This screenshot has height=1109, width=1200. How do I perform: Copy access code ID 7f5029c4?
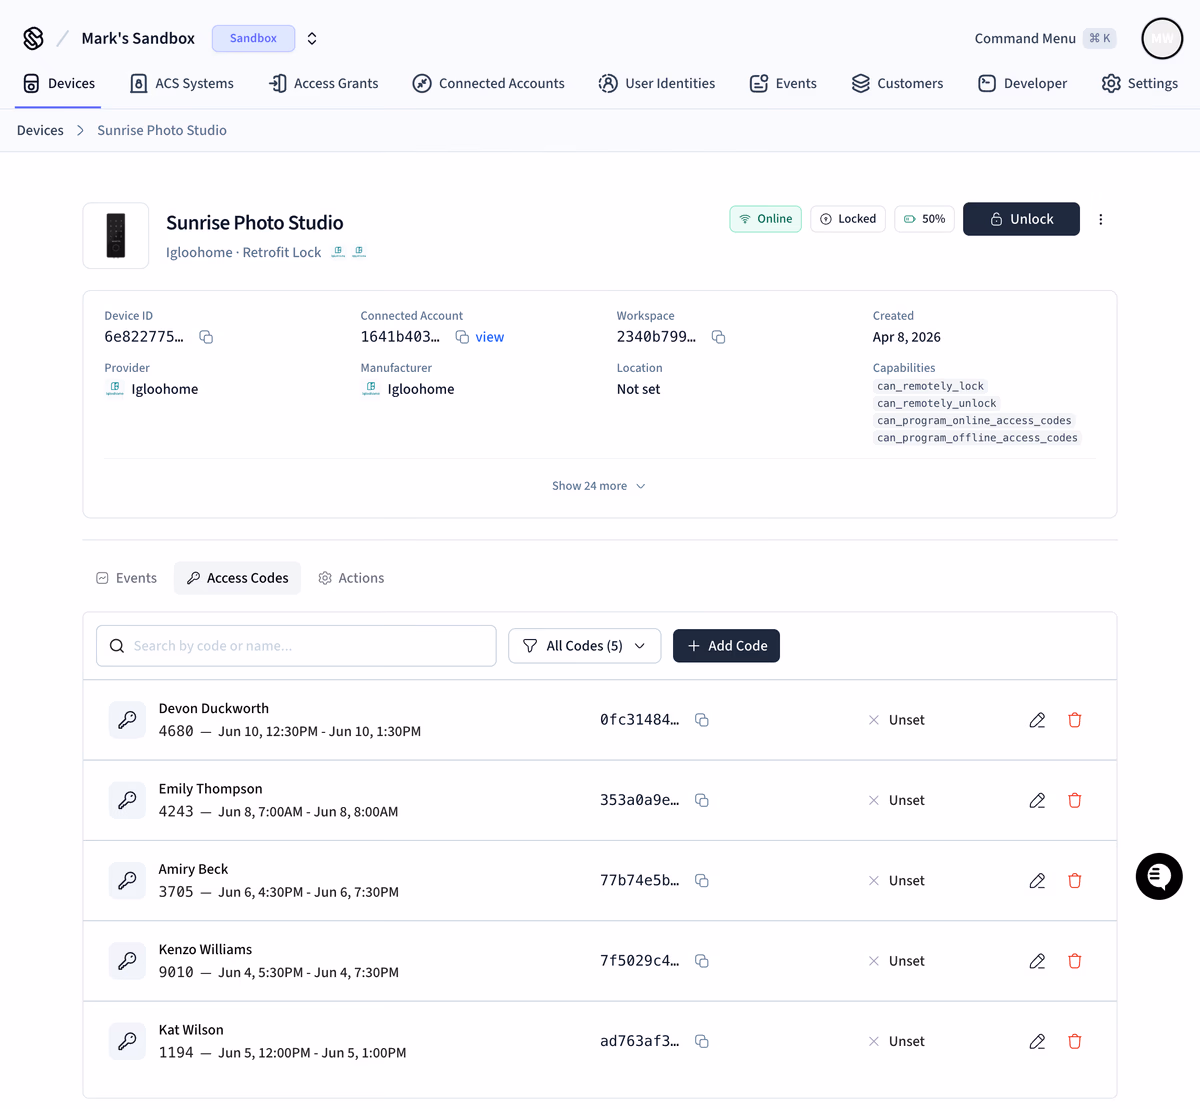pyautogui.click(x=702, y=961)
